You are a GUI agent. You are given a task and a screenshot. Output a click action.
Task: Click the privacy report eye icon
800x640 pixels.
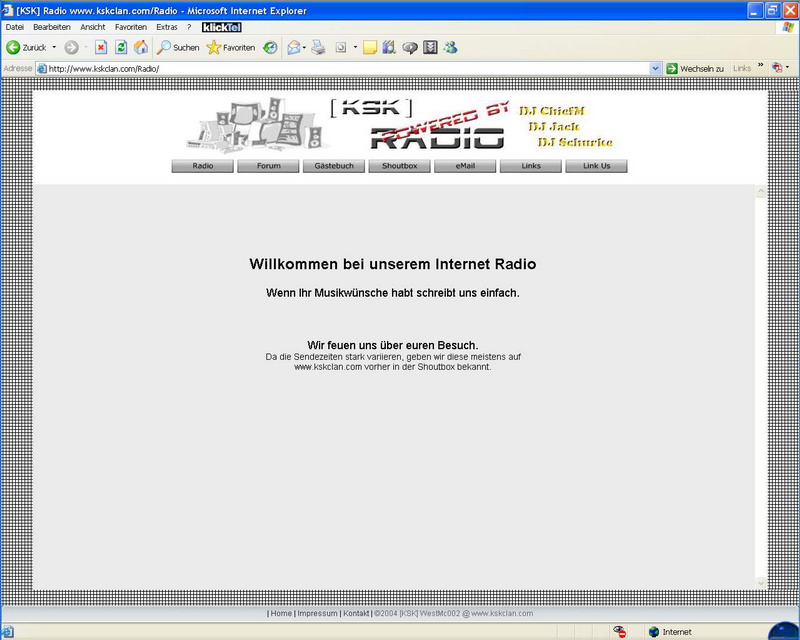point(620,632)
